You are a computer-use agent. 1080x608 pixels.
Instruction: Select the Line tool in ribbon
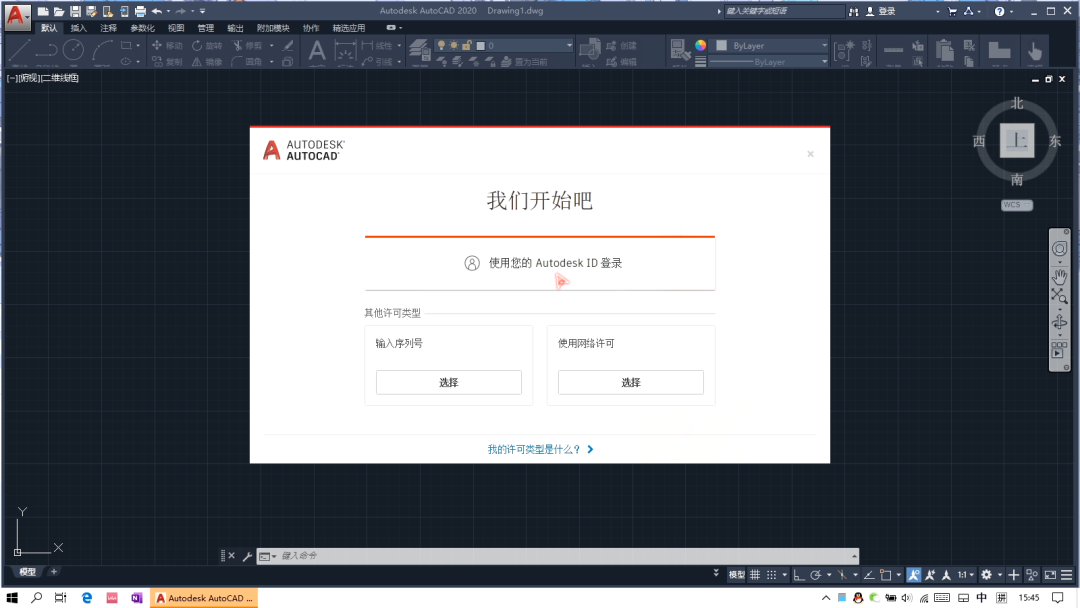click(x=19, y=51)
